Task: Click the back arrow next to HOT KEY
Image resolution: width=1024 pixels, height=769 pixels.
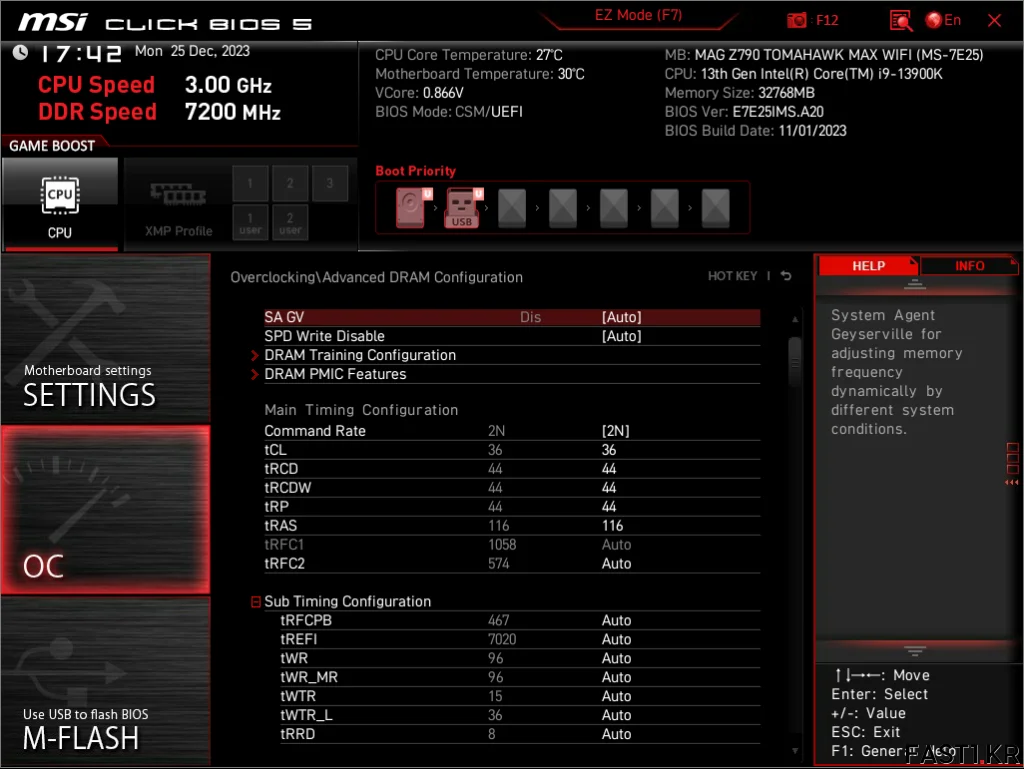Action: [786, 276]
